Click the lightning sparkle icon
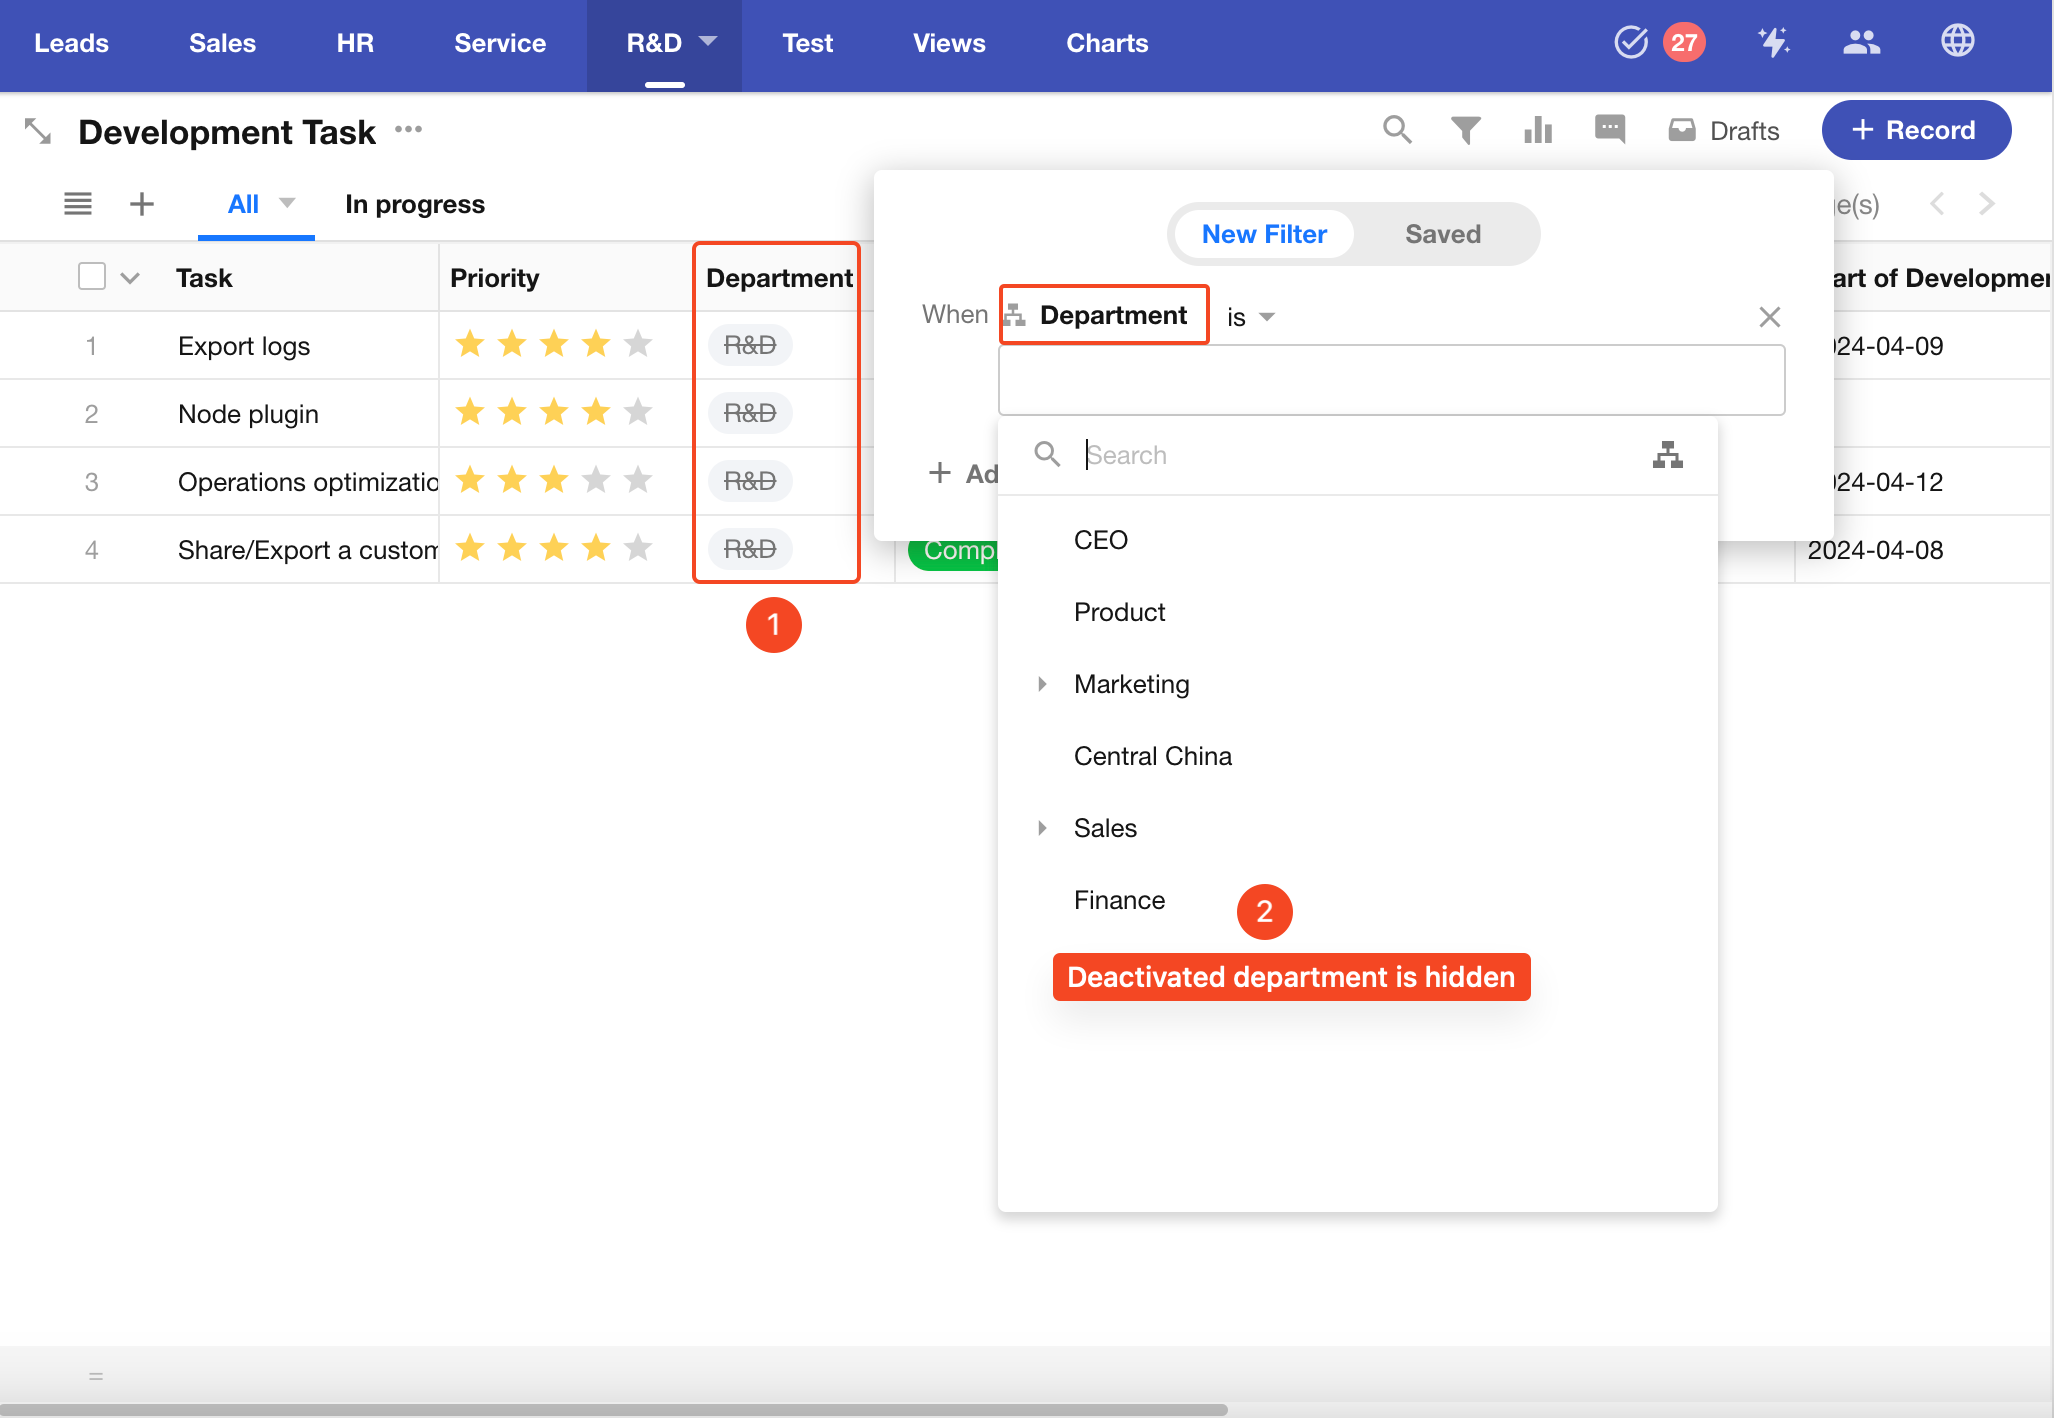This screenshot has width=2054, height=1418. [1773, 42]
